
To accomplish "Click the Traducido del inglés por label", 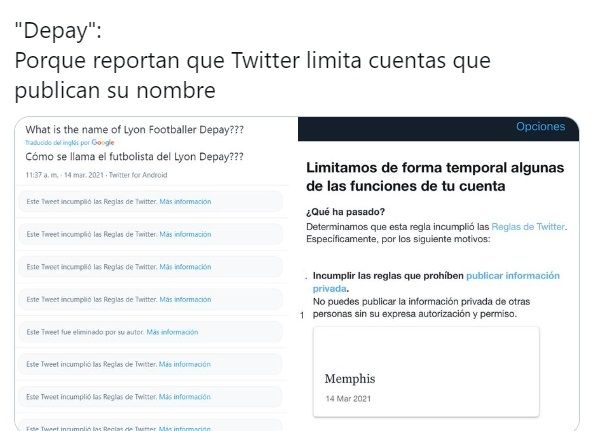I will (x=58, y=143).
